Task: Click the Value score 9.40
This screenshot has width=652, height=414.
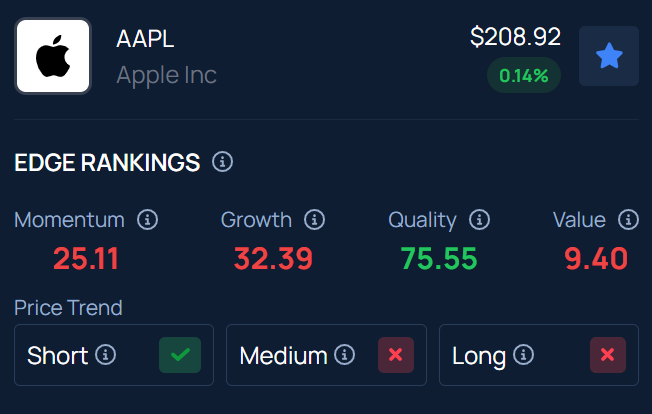Action: (x=596, y=259)
